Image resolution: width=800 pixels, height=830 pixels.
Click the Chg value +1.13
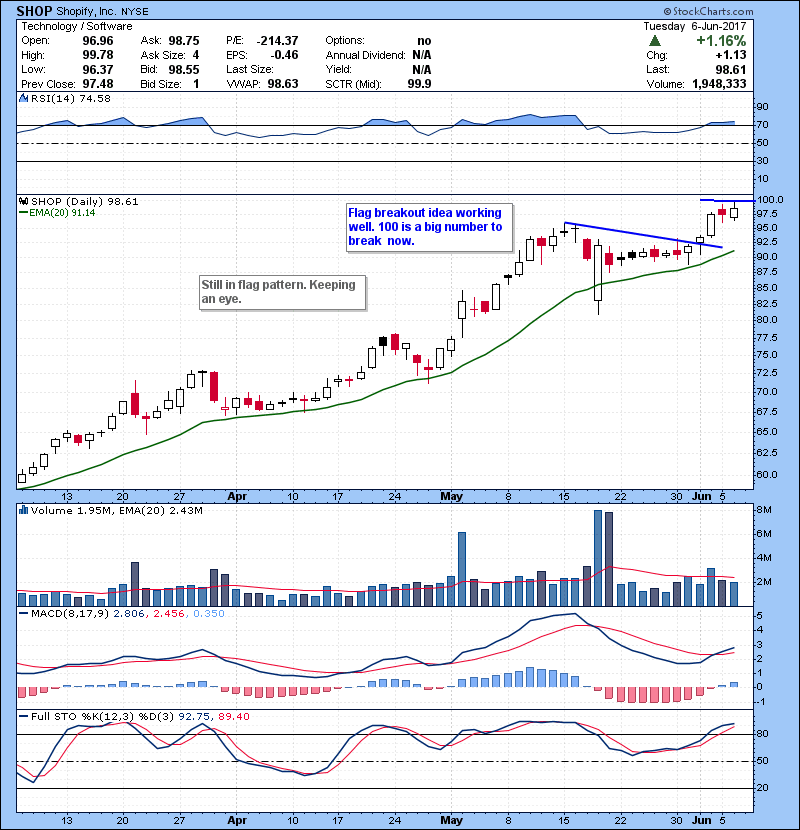click(x=731, y=55)
